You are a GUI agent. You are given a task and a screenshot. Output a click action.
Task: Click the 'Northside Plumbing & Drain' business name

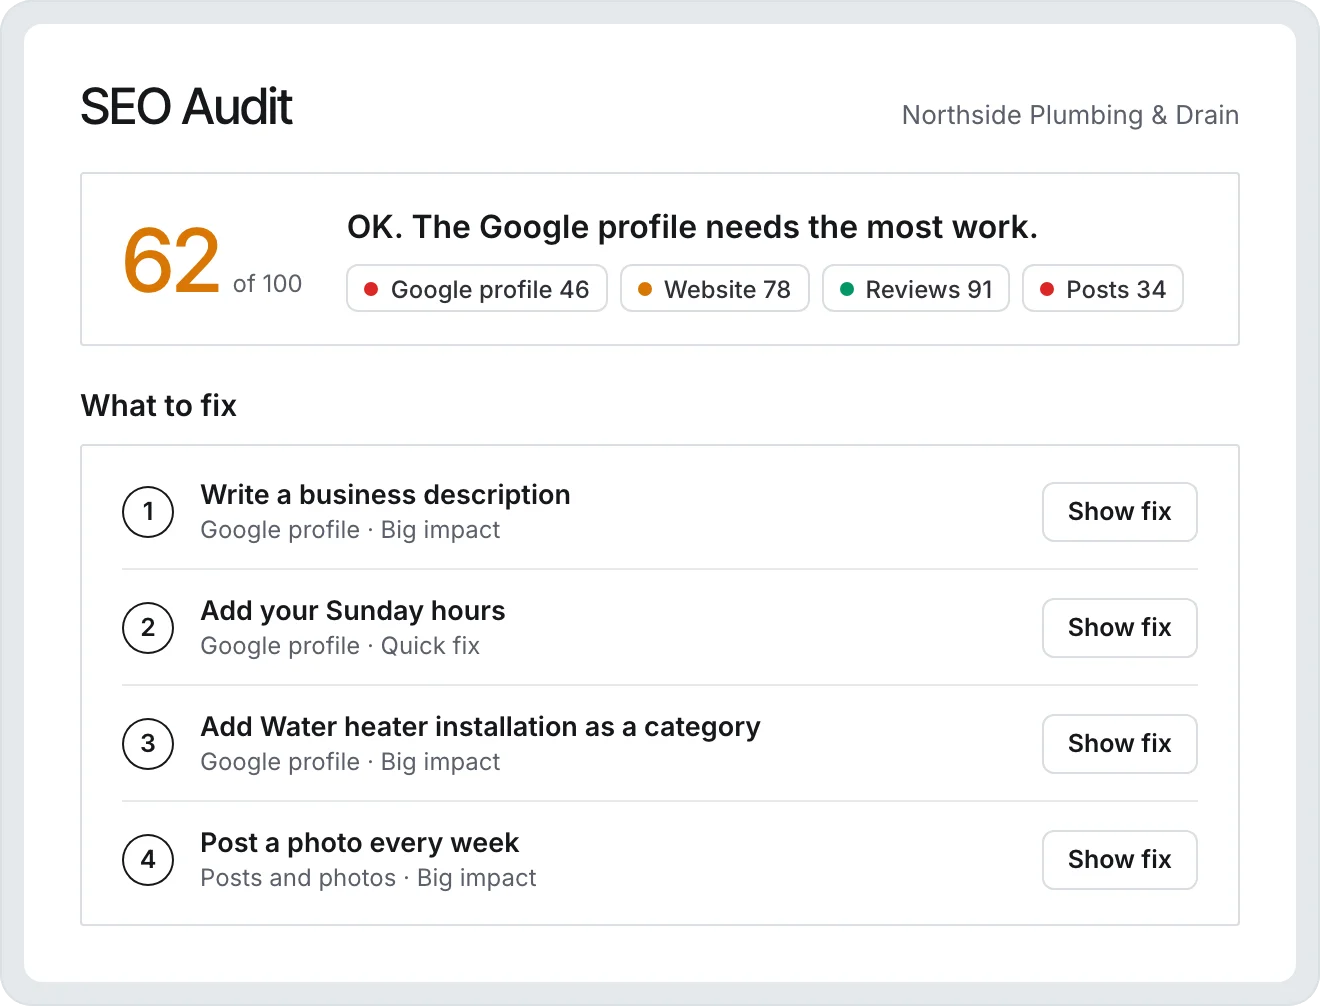pos(1070,115)
